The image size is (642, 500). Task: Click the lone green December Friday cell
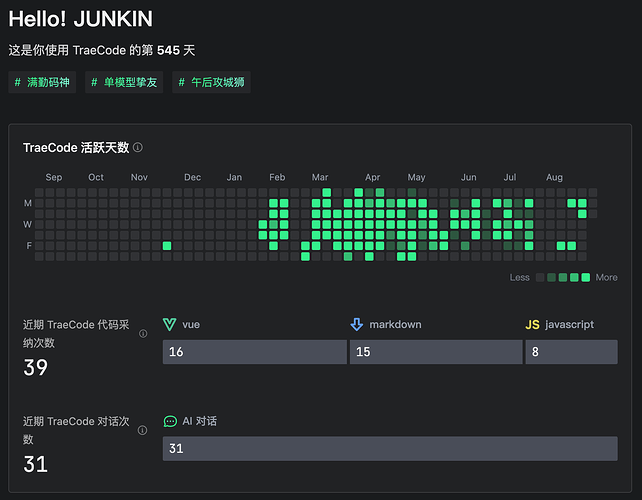(167, 246)
